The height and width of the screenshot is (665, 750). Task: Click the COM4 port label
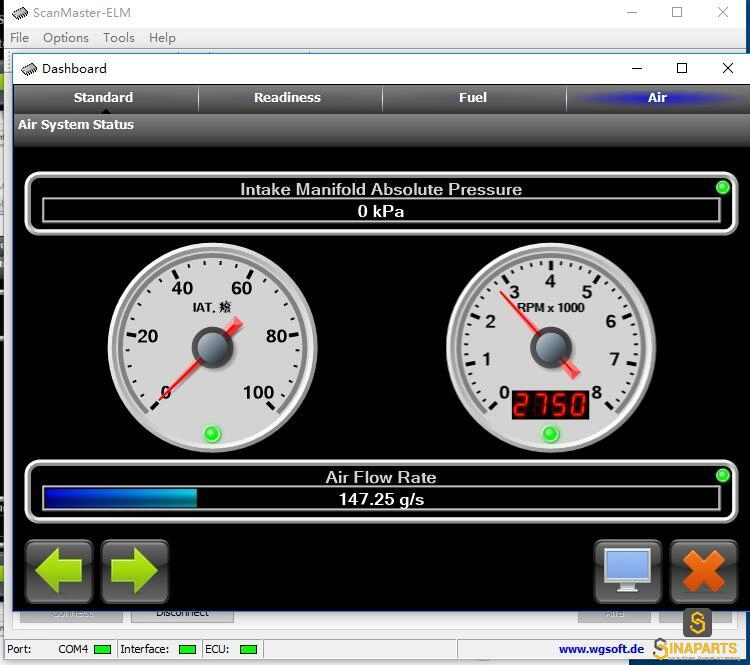(73, 649)
